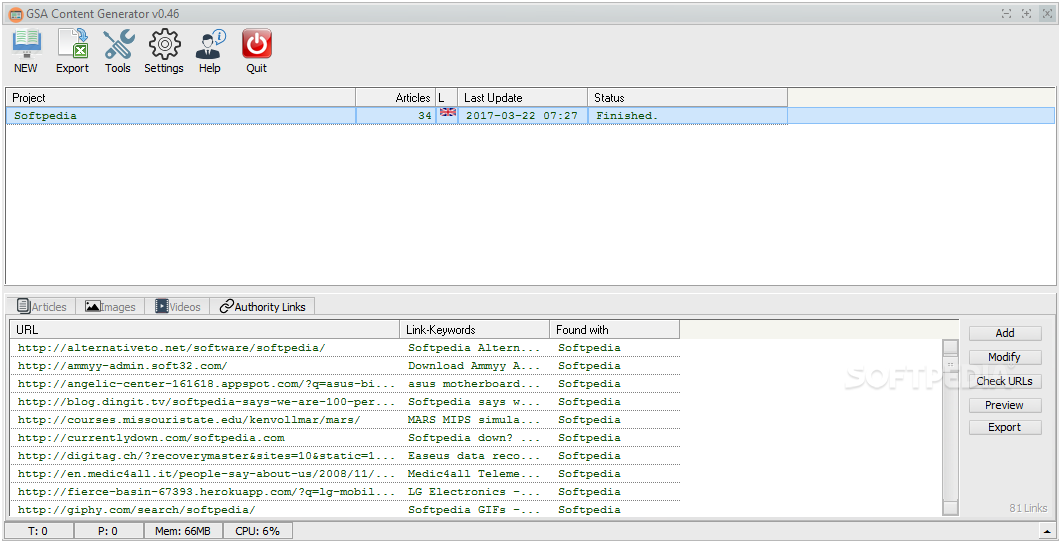Click the 81 Links counter
Image resolution: width=1061 pixels, height=543 pixels.
pos(1028,508)
